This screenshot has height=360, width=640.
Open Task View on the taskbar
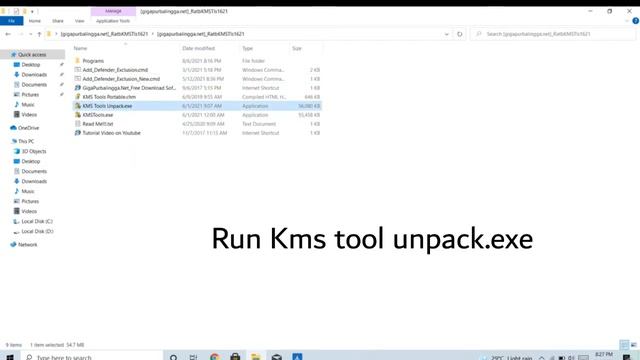[193, 357]
